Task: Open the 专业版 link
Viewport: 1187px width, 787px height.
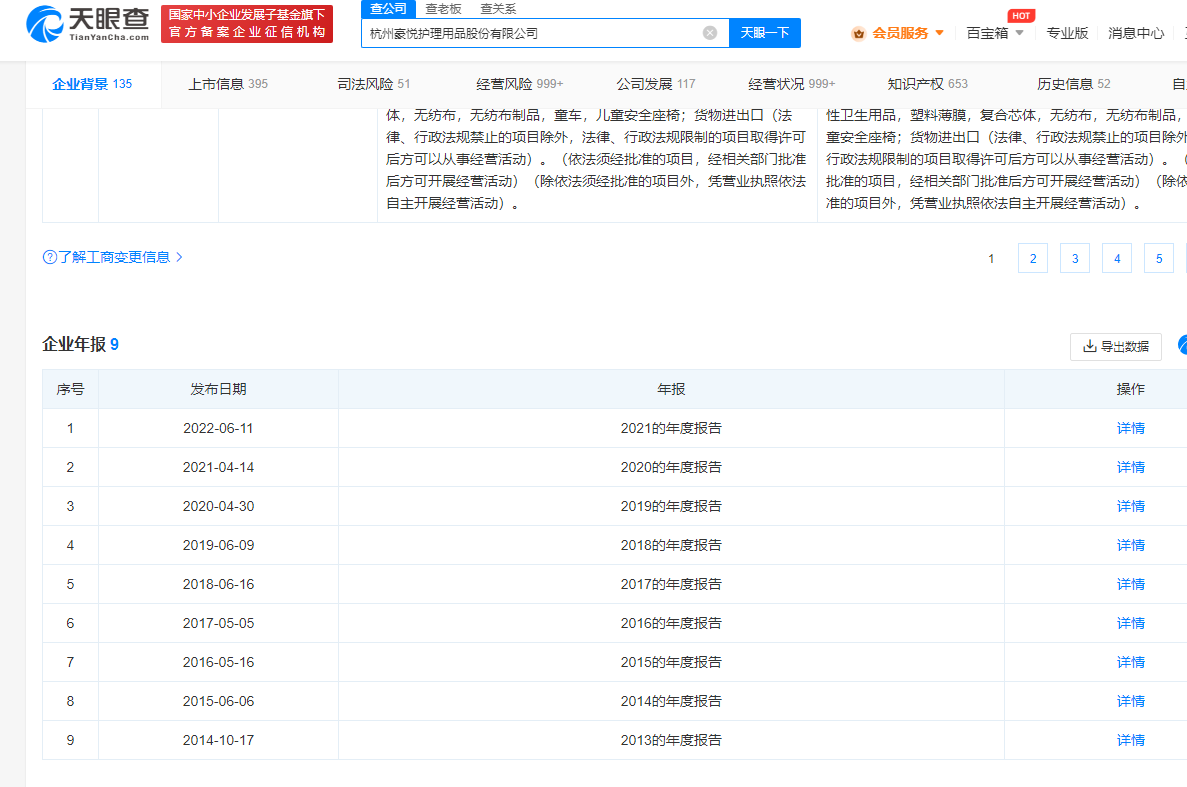Action: [x=1067, y=33]
